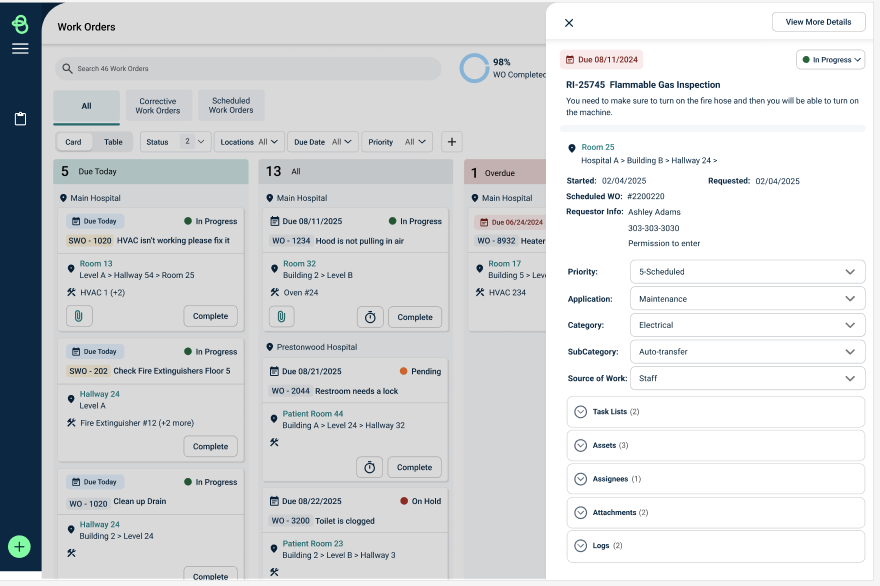Click calendar icon on Due 08/21/2025
Viewport: 880px width, 586px height.
(x=274, y=372)
